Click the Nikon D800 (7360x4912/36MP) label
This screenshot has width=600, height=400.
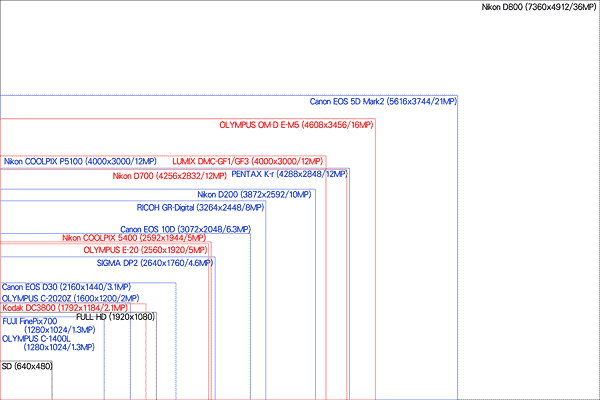coord(539,7)
